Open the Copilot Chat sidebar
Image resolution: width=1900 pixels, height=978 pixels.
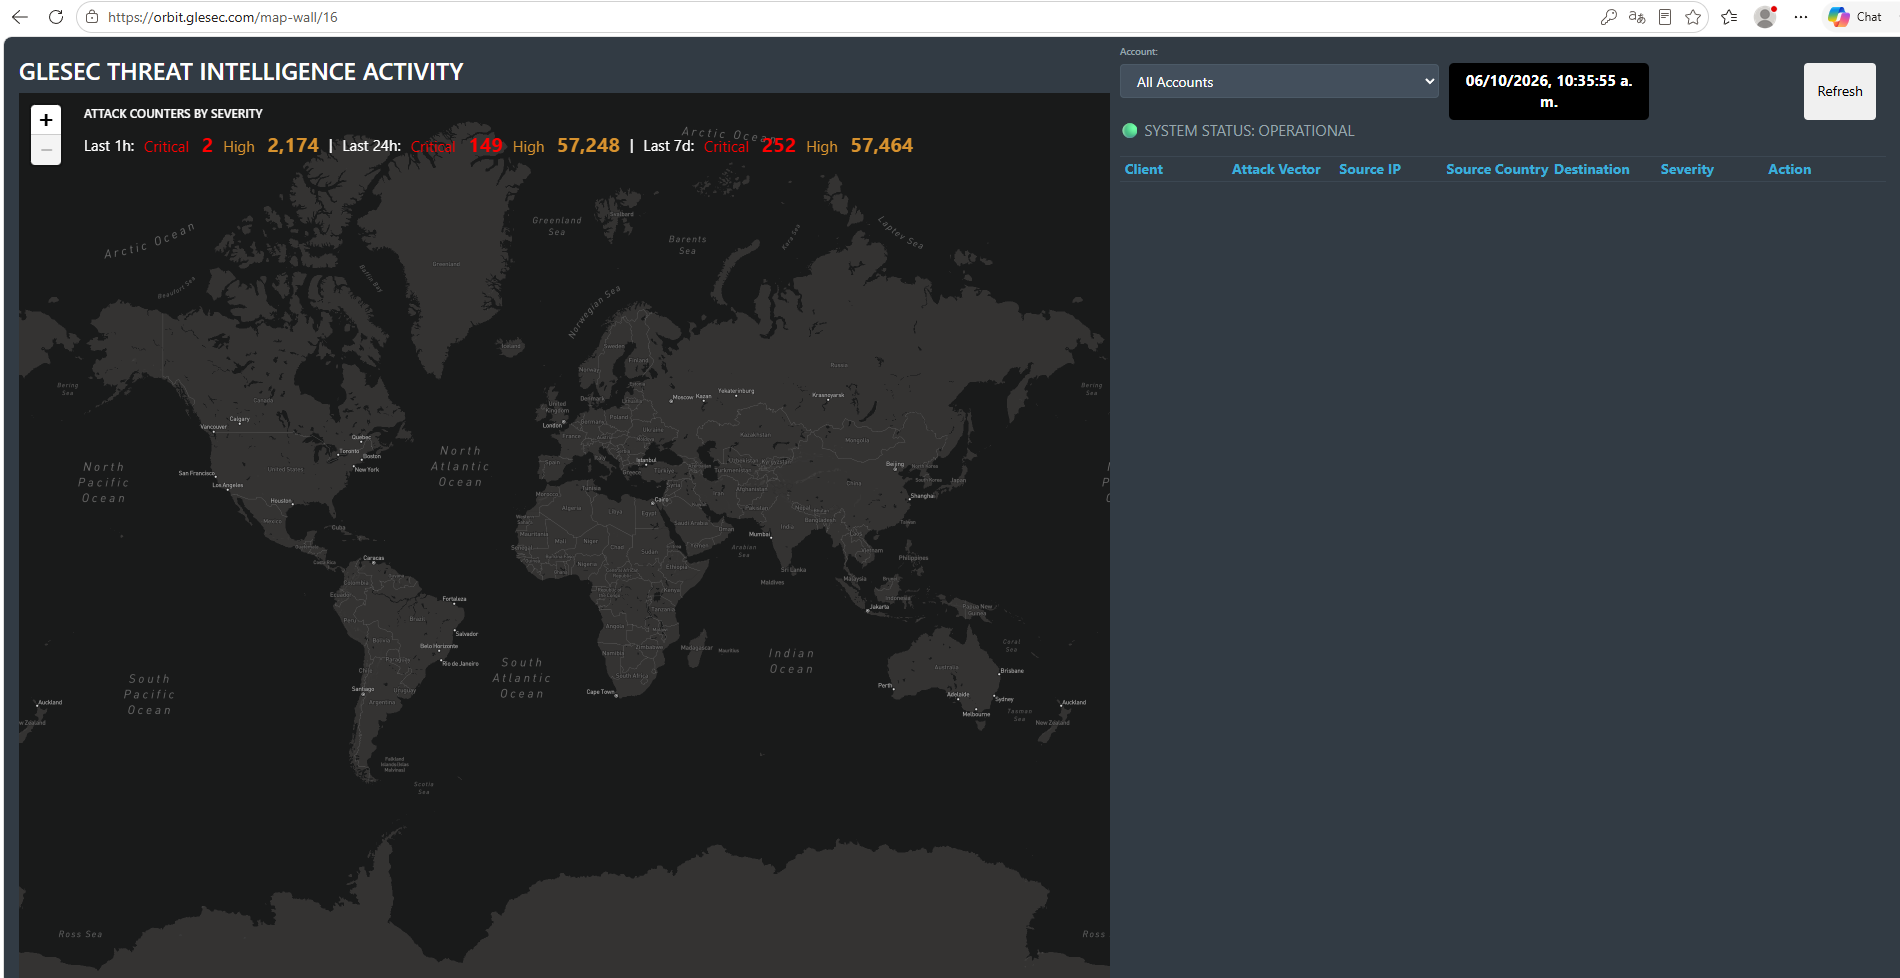point(1856,17)
